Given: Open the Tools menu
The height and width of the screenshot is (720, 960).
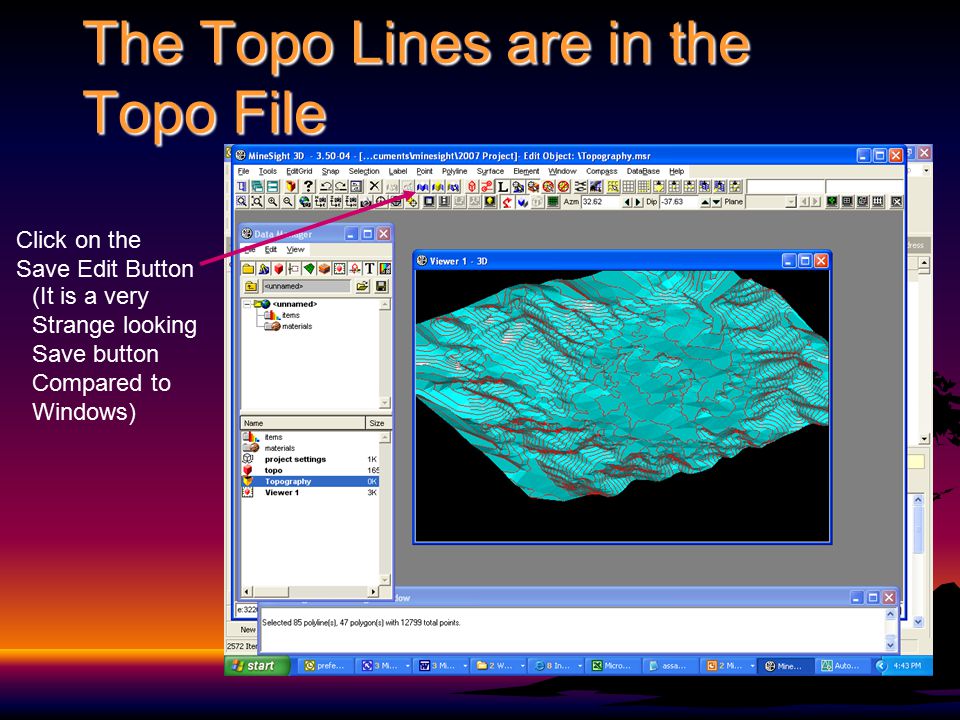Looking at the screenshot, I should point(268,171).
